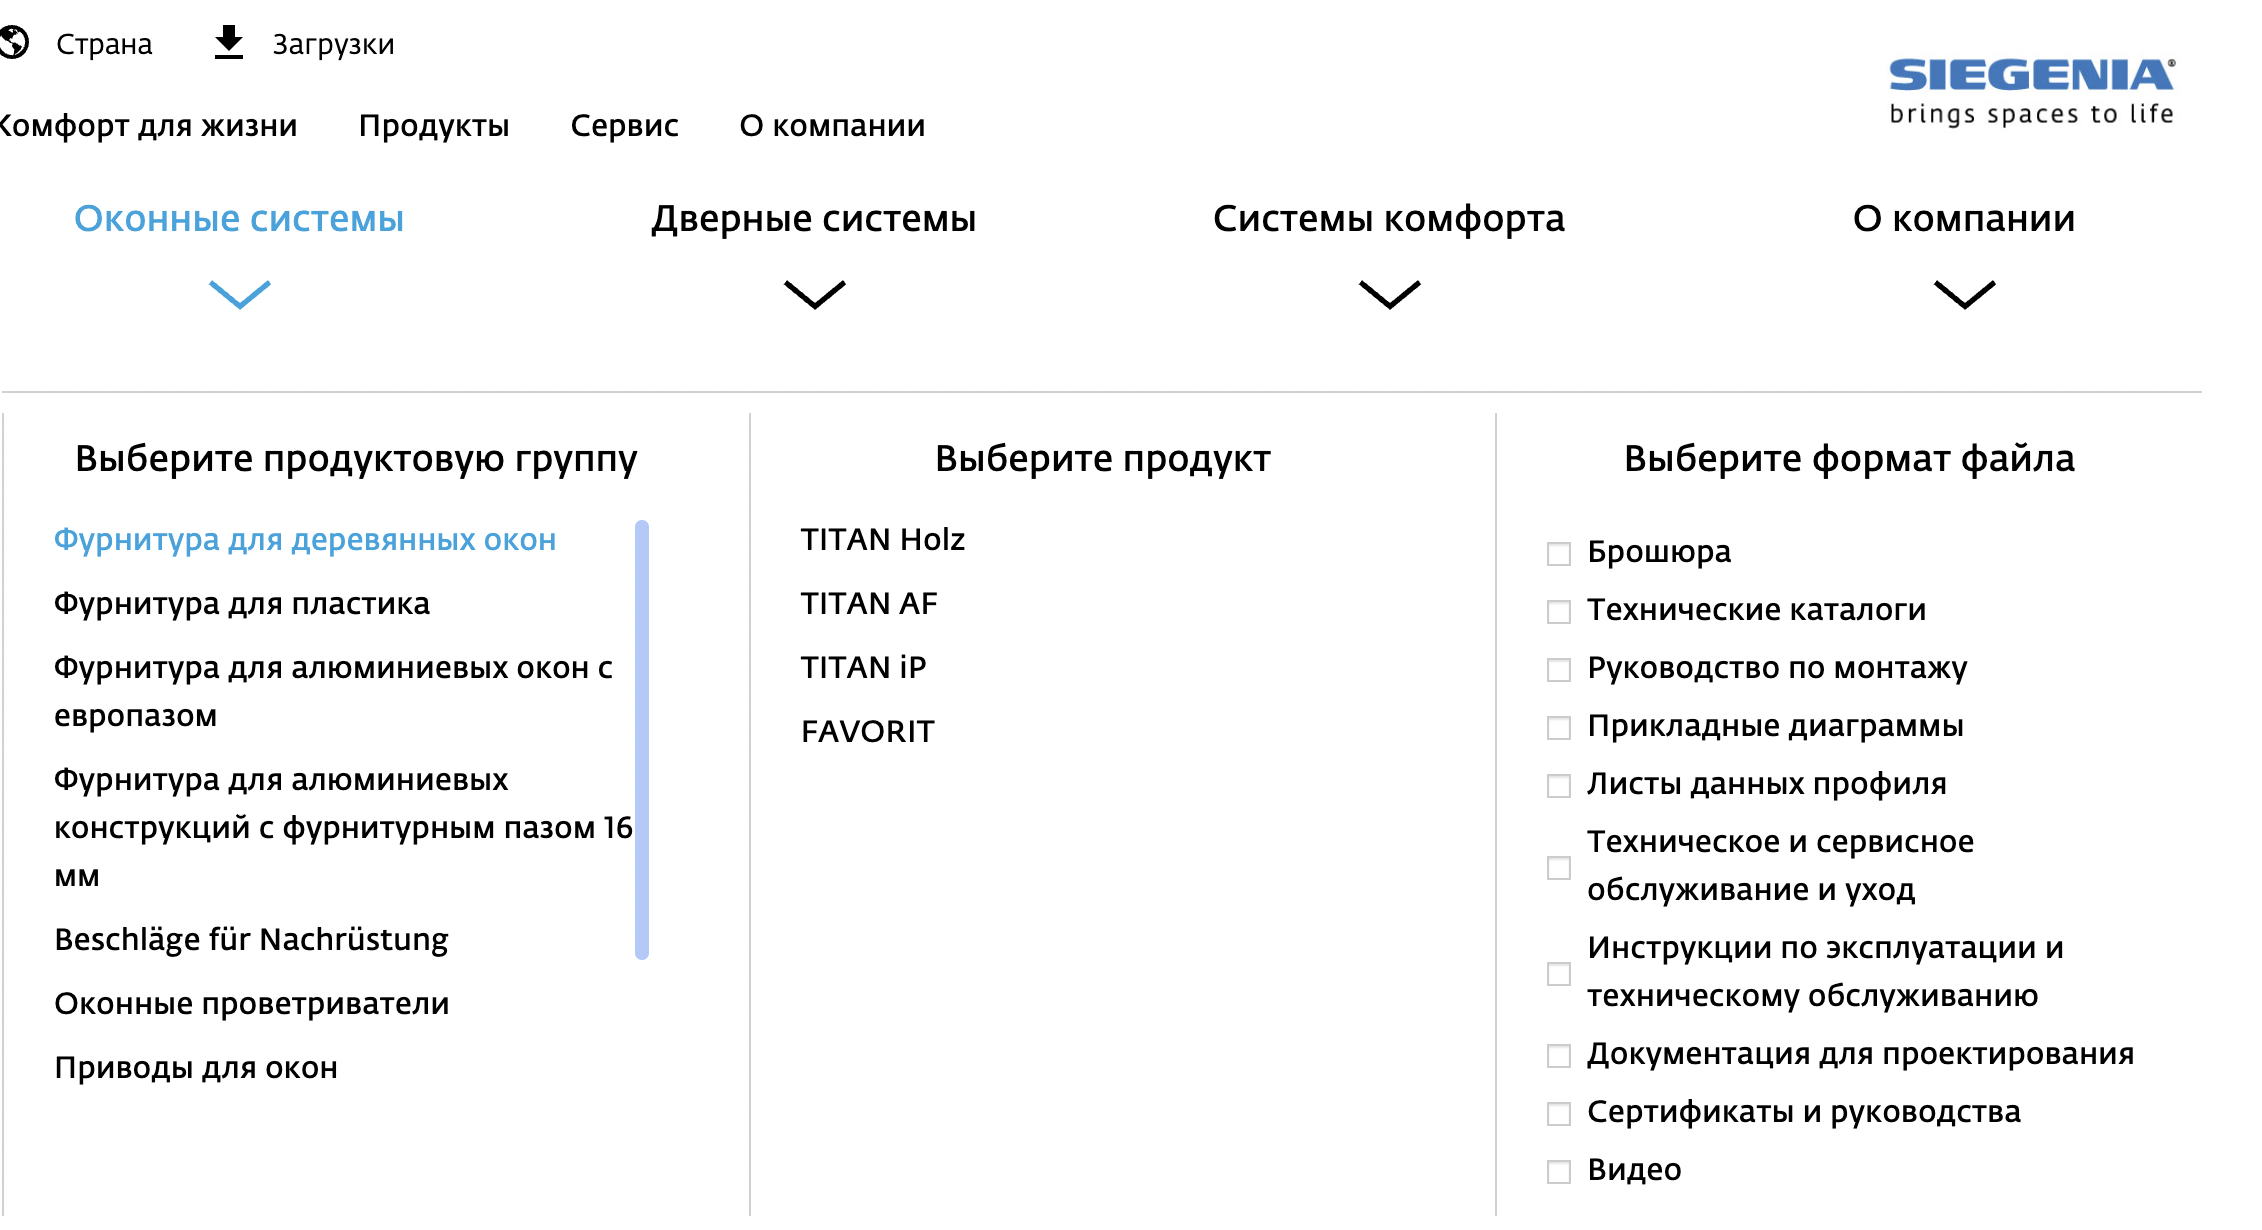This screenshot has height=1230, width=2262.
Task: Choose Приводы для окон group
Action: [196, 1068]
